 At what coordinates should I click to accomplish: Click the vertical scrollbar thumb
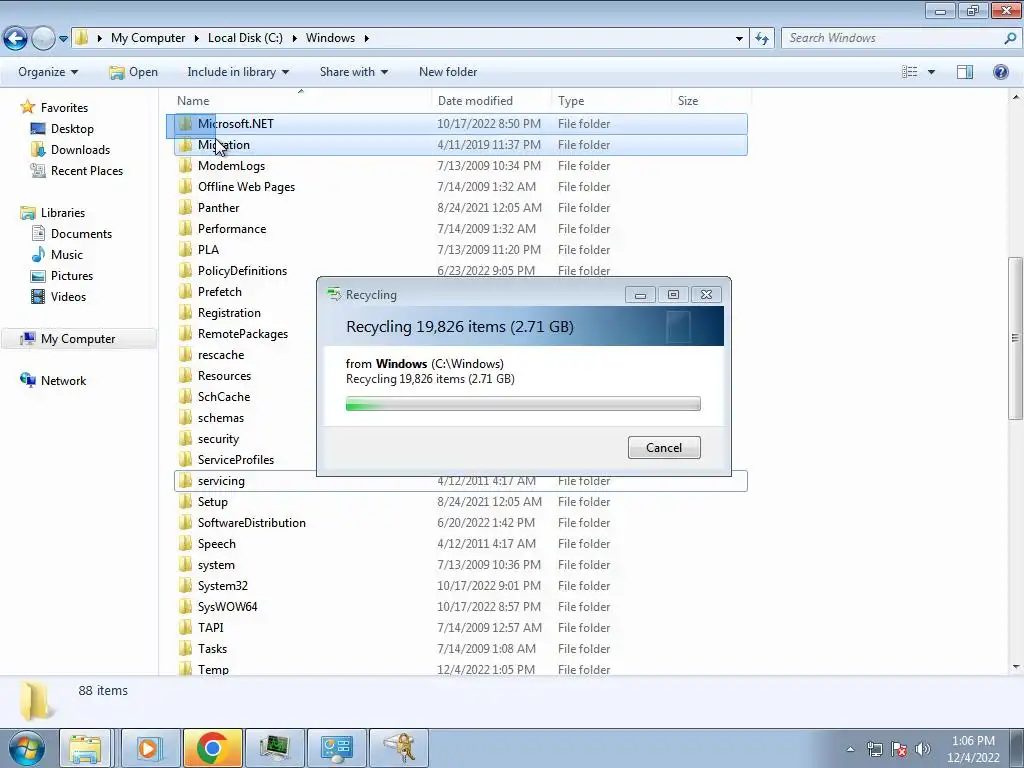point(1015,338)
